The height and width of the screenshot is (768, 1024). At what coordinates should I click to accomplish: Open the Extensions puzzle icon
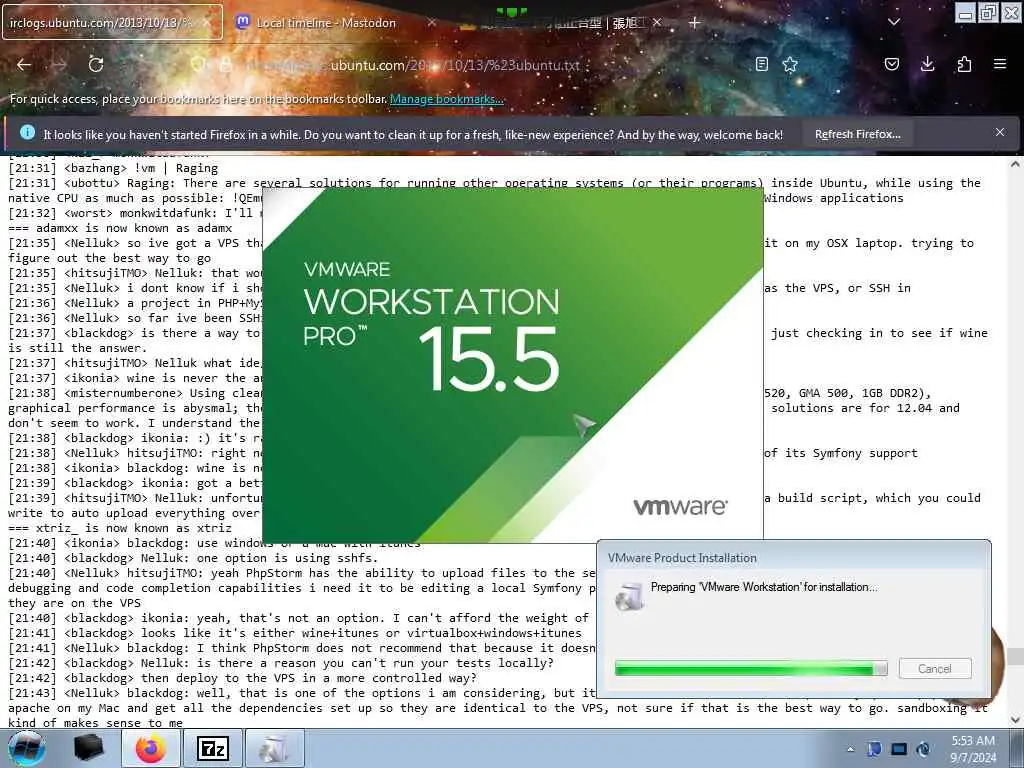pyautogui.click(x=964, y=64)
